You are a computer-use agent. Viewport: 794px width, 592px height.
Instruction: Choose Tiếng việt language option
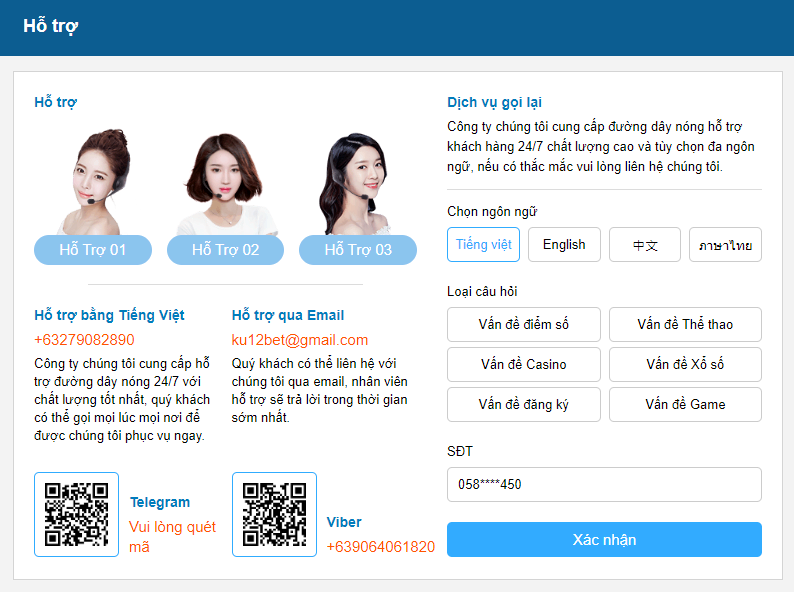[x=483, y=245]
